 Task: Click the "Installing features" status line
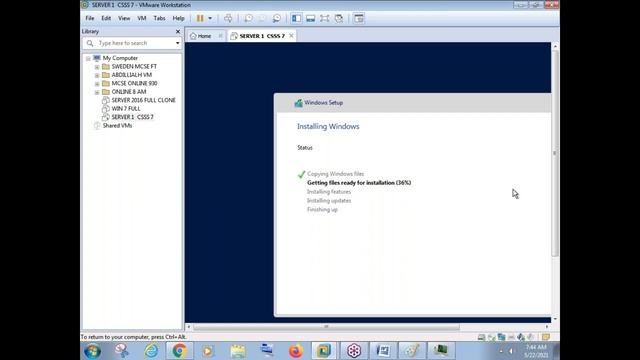coord(329,192)
